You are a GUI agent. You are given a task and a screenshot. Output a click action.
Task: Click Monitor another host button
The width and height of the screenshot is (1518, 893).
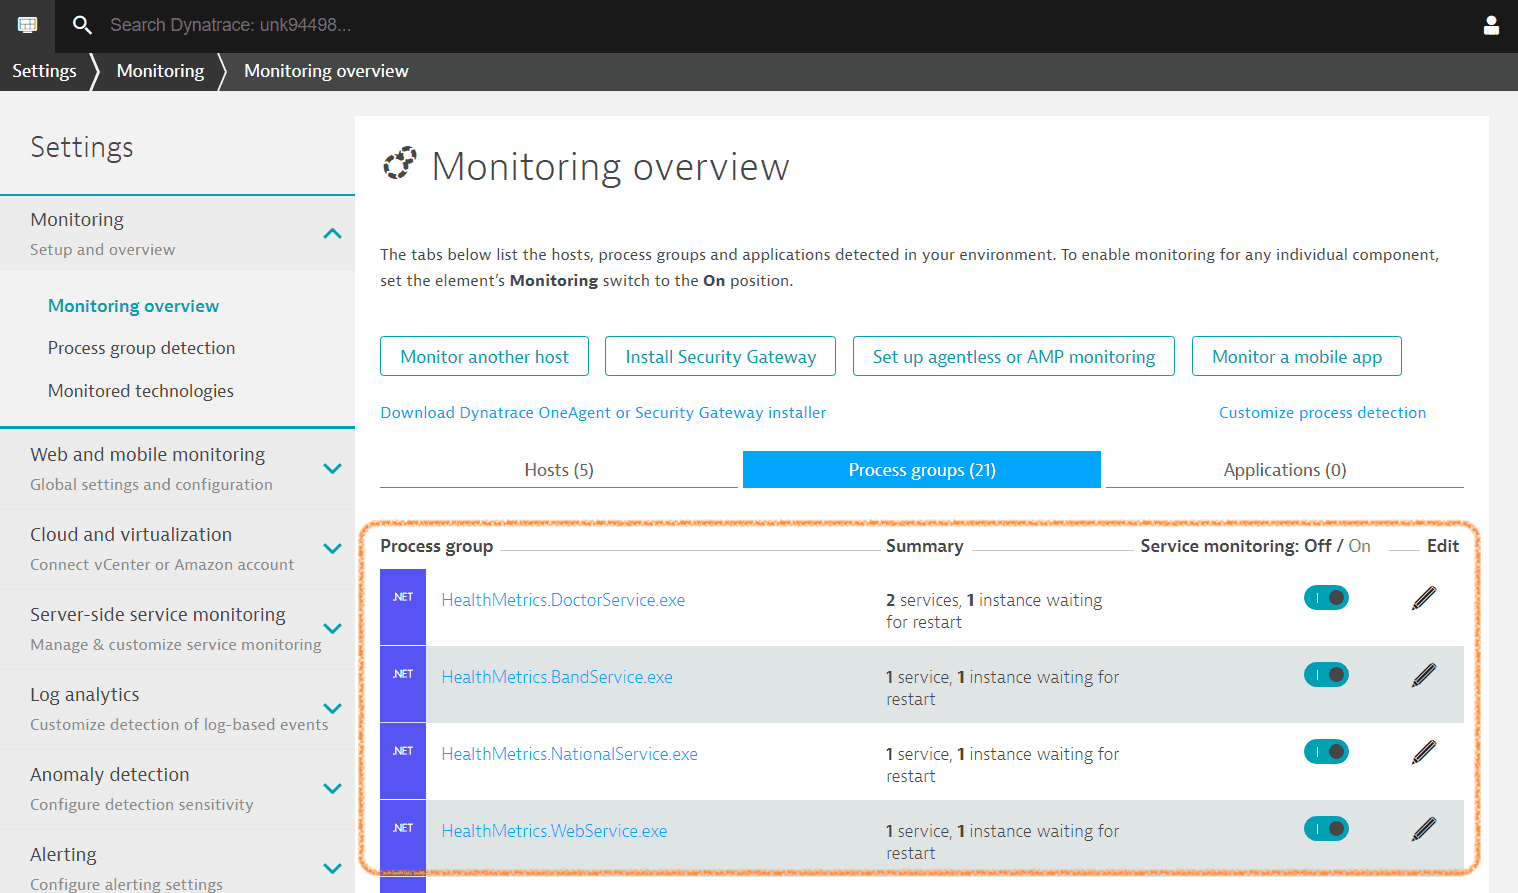[x=484, y=356]
